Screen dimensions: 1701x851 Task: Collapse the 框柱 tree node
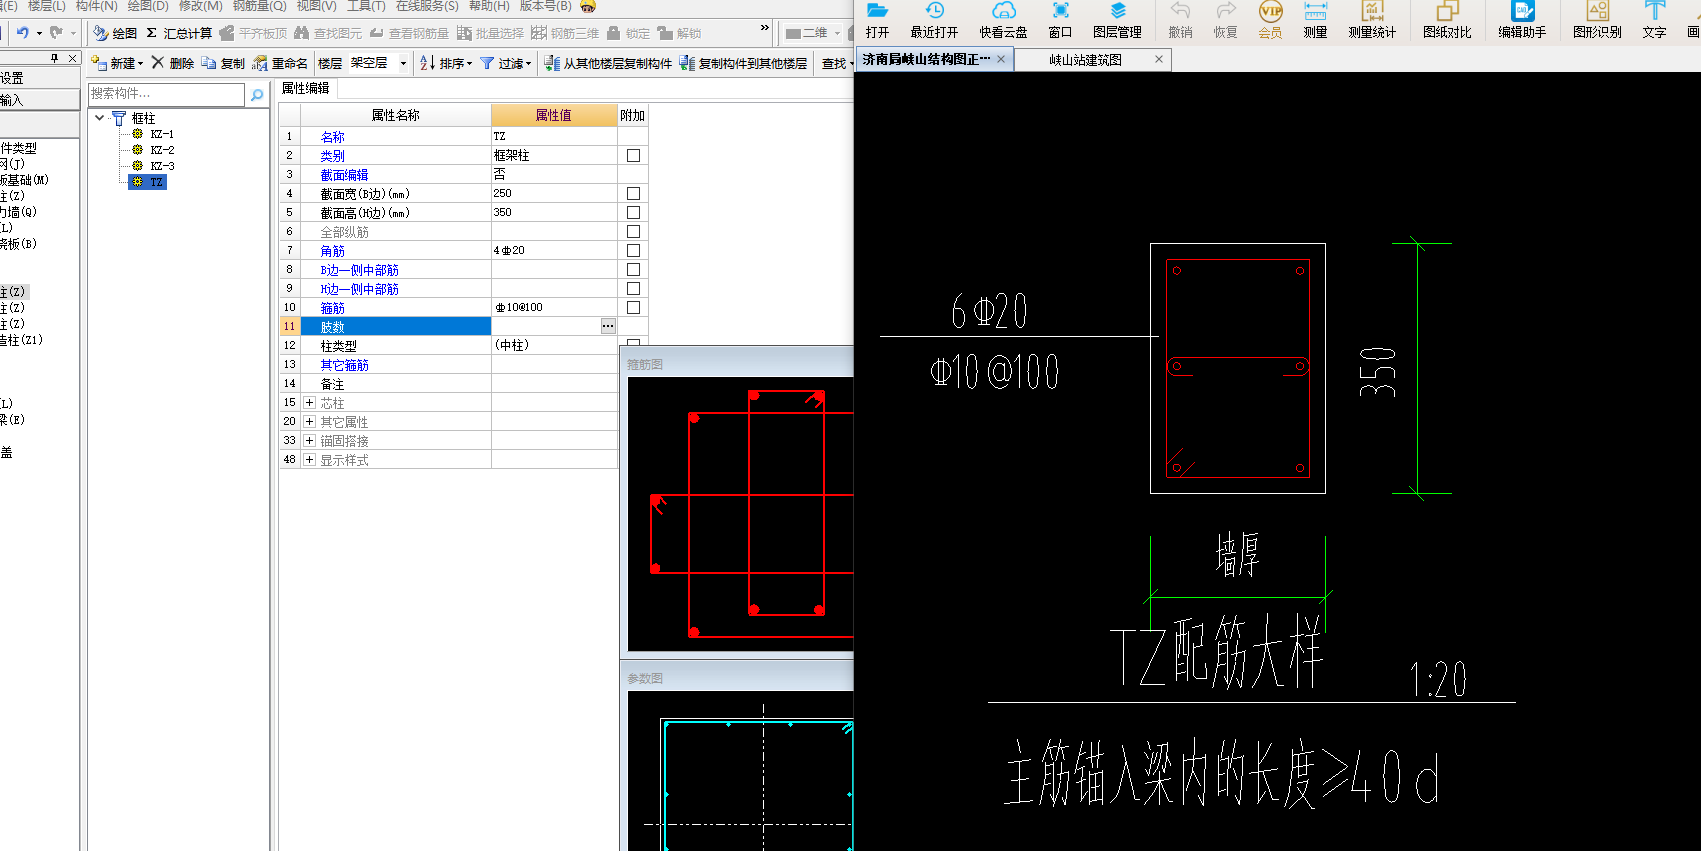[100, 118]
